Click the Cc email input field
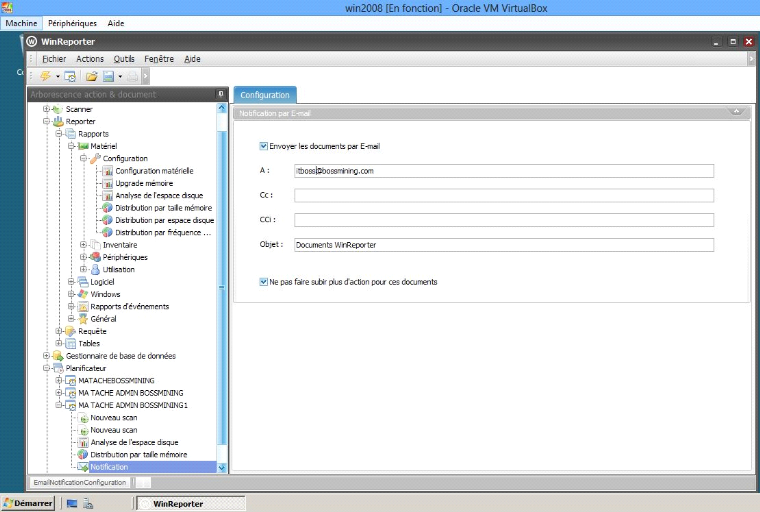 click(x=503, y=195)
